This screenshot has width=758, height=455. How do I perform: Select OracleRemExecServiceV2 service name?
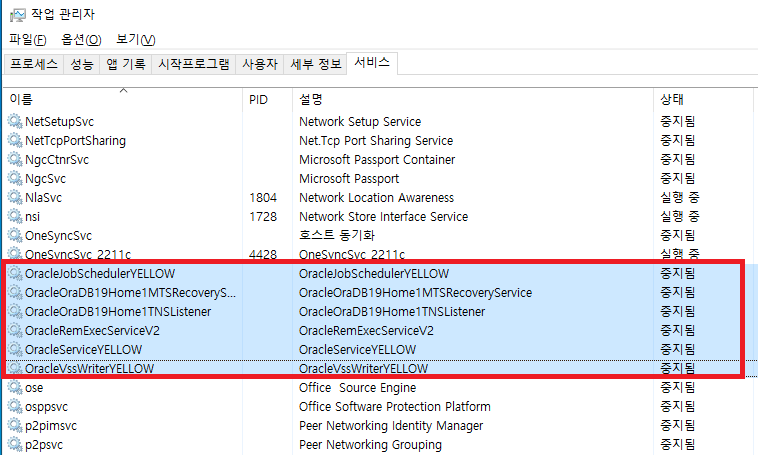point(92,331)
